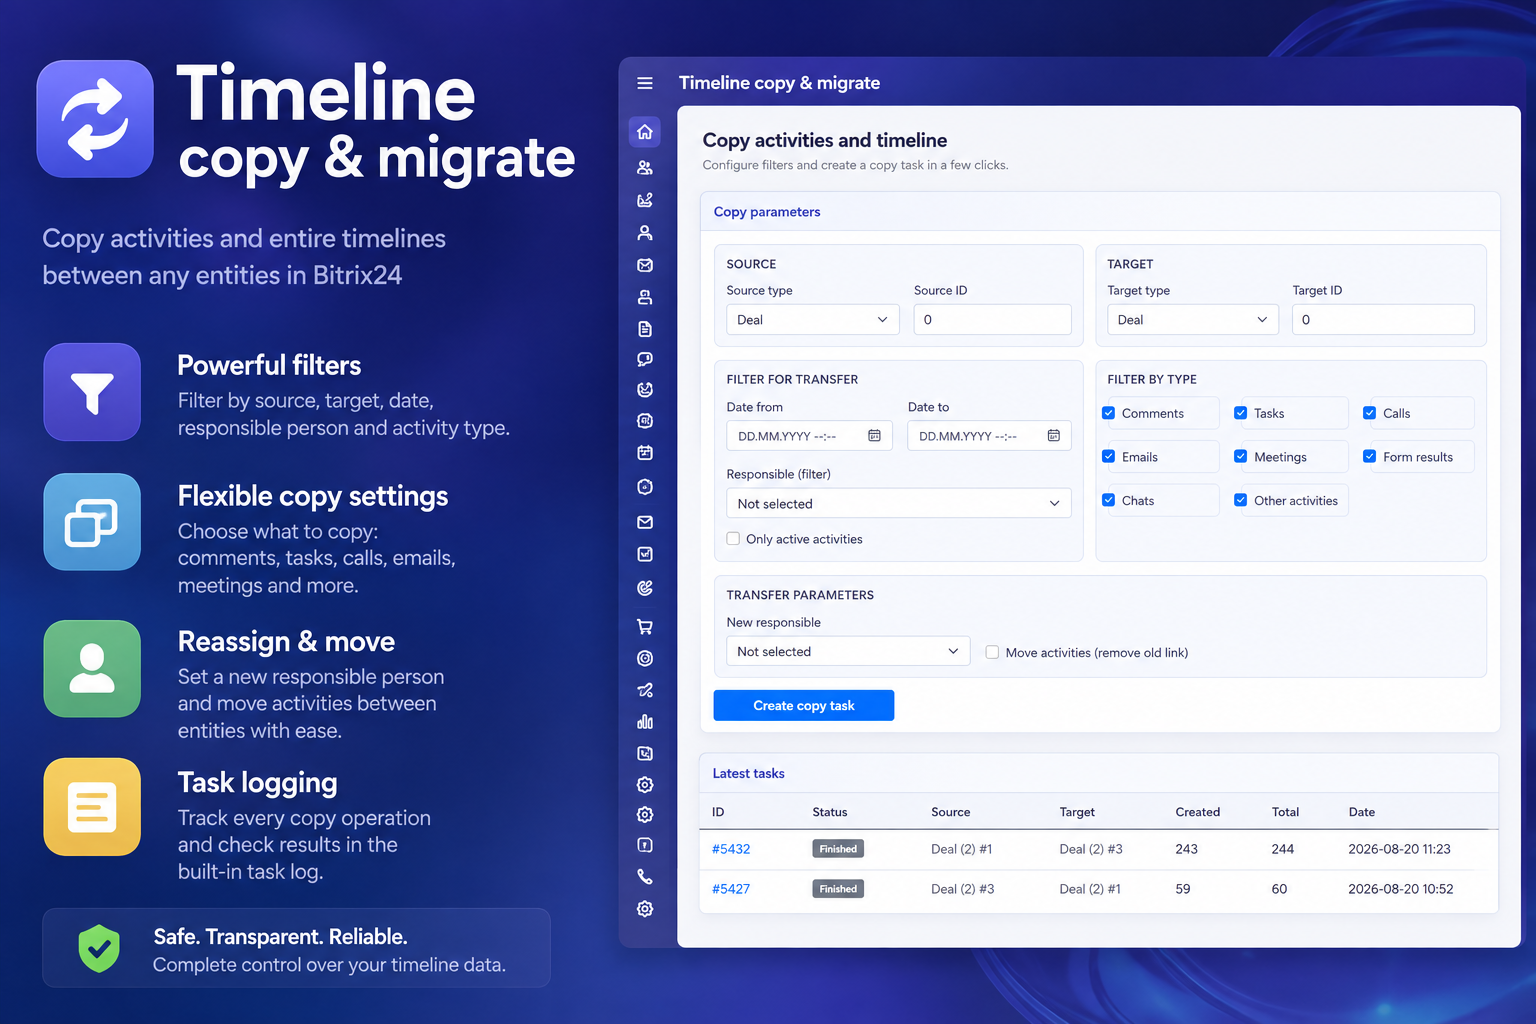This screenshot has height=1024, width=1536.
Task: Uncheck the Other activities checkbox
Action: click(1240, 500)
